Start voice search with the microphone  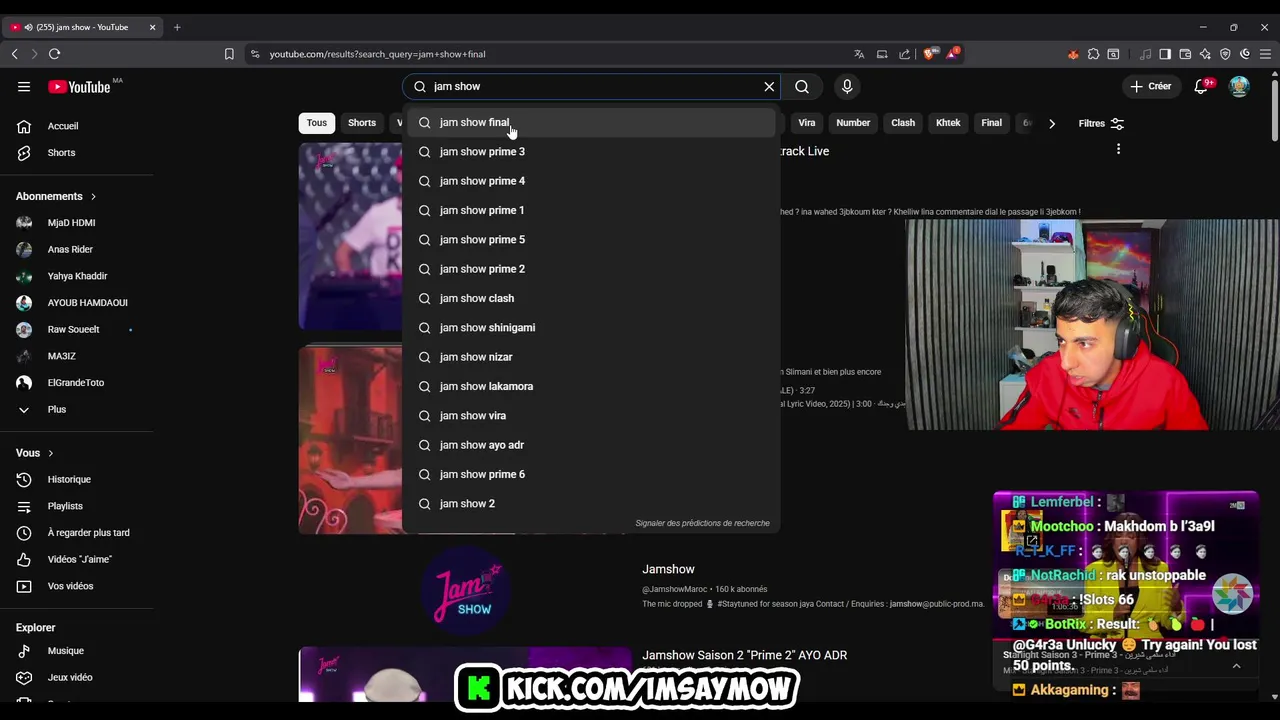(847, 87)
